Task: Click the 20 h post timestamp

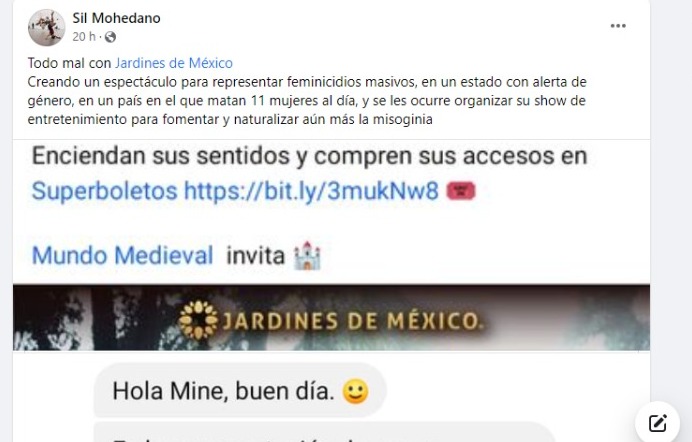Action: pyautogui.click(x=84, y=37)
